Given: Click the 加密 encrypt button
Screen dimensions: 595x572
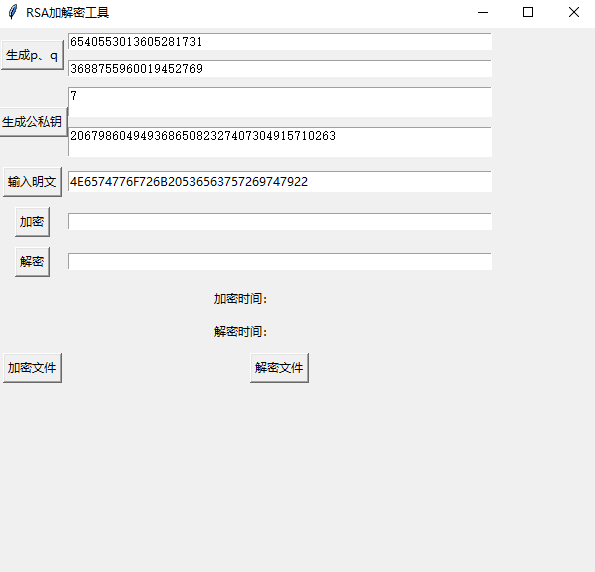Looking at the screenshot, I should (32, 222).
